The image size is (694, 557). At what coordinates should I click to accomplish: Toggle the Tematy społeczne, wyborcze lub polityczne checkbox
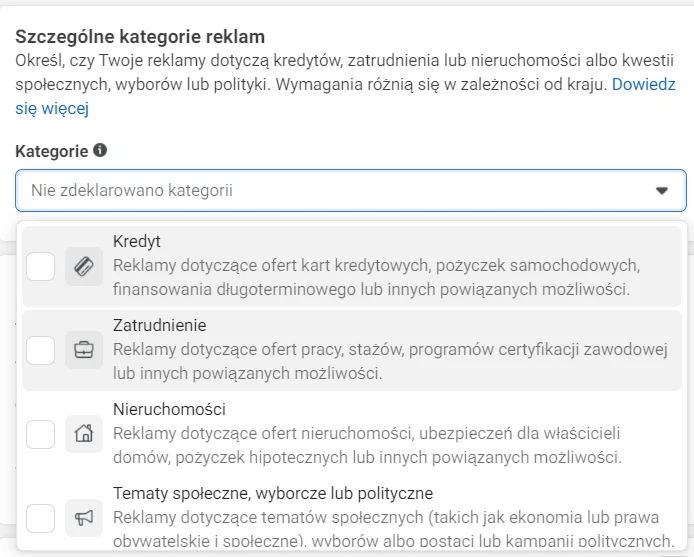(x=41, y=518)
